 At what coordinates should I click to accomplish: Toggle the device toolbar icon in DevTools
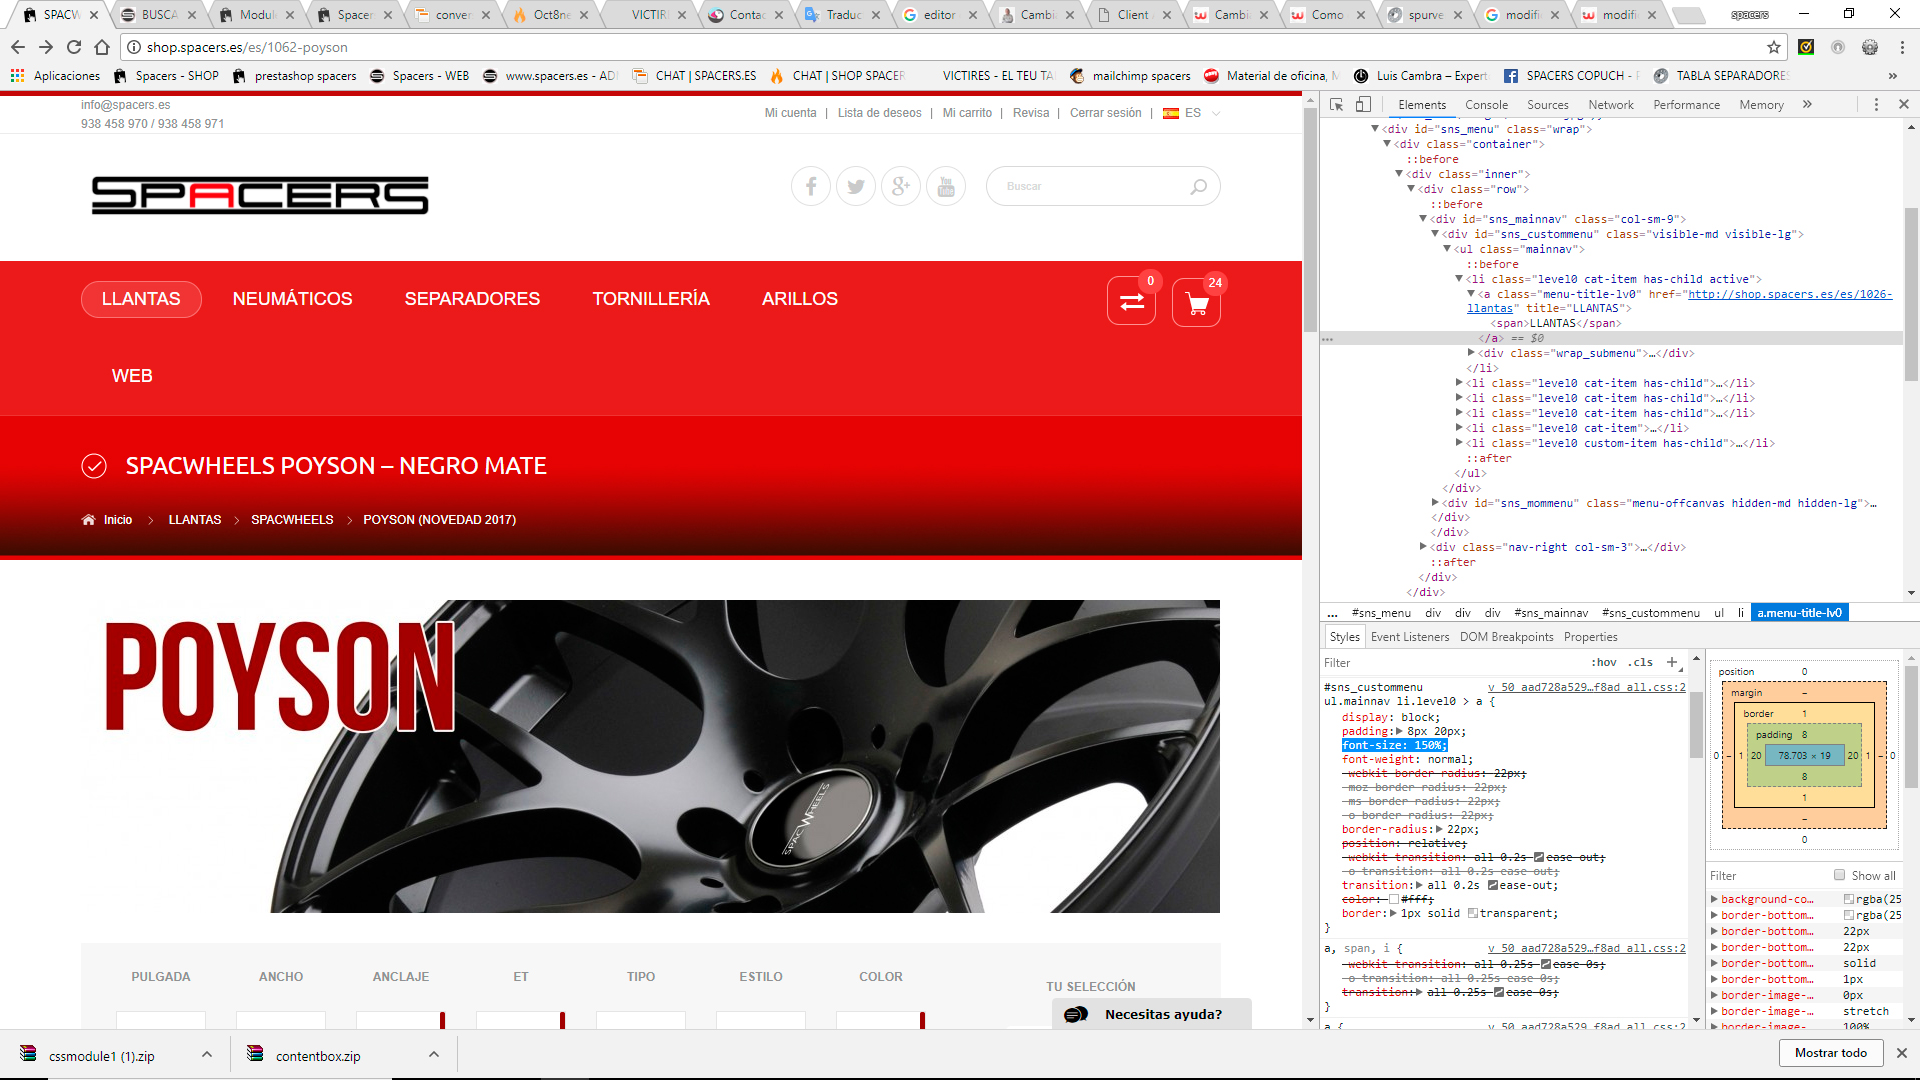tap(1363, 104)
